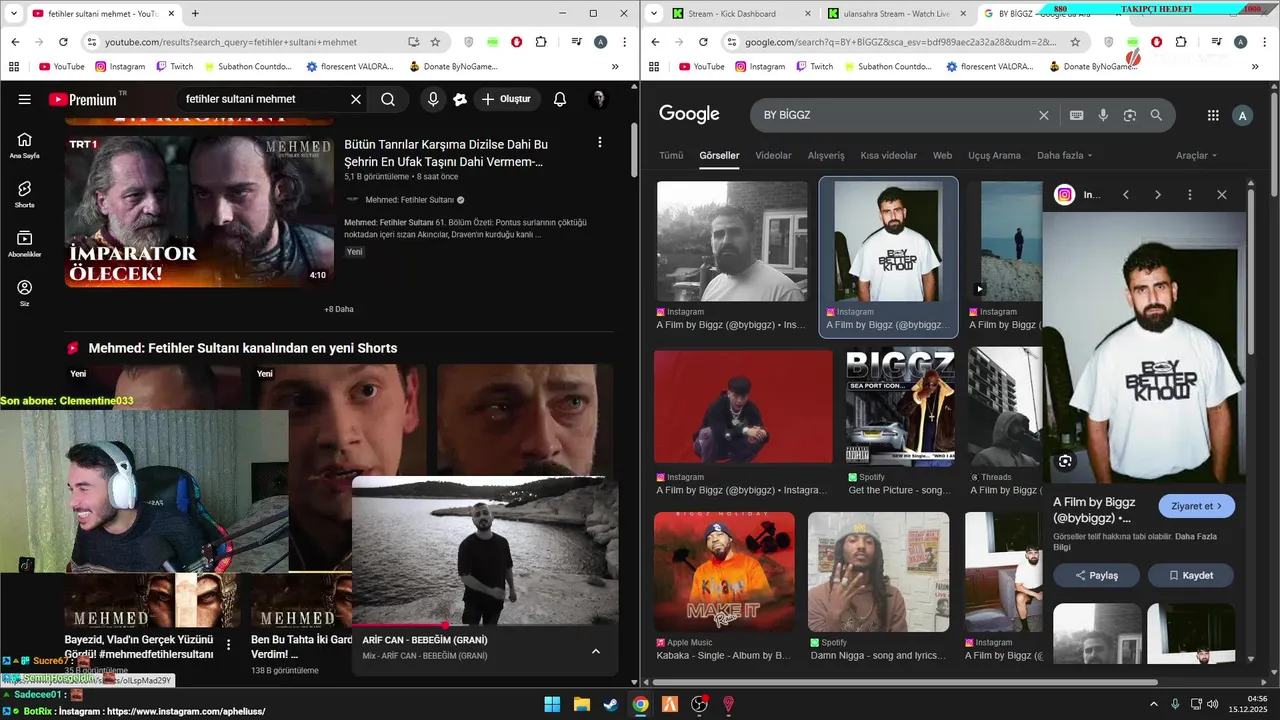
Task: Open OBS Studio from the taskbar
Action: tap(699, 704)
